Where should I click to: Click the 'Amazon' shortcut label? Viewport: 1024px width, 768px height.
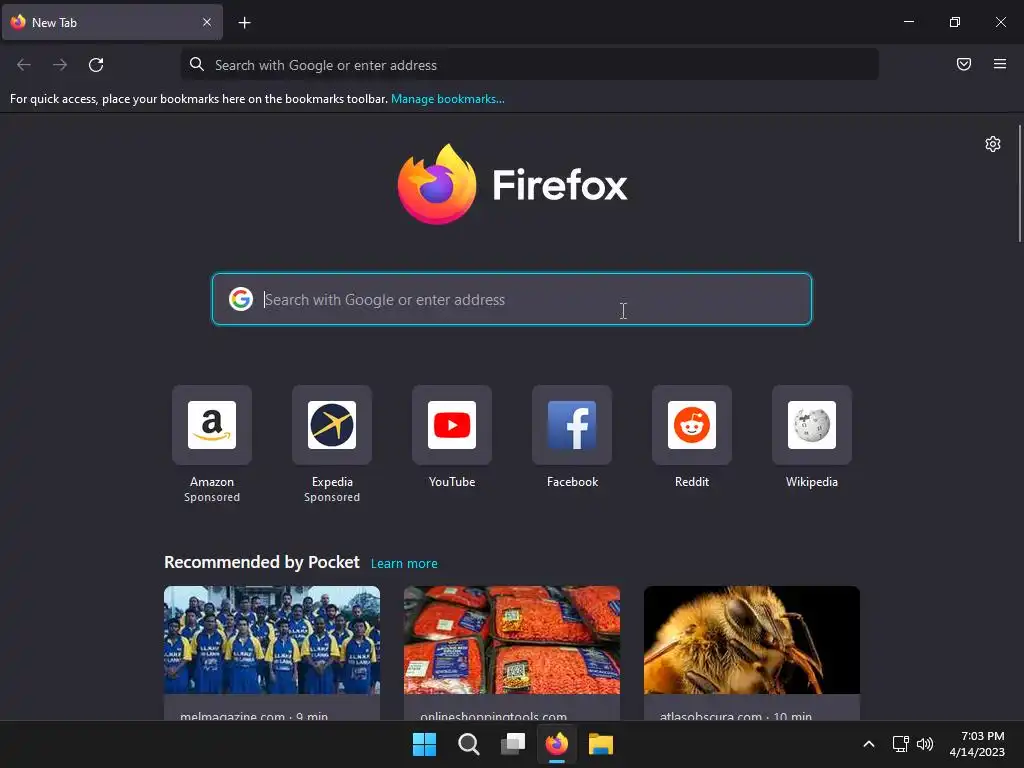pos(212,482)
